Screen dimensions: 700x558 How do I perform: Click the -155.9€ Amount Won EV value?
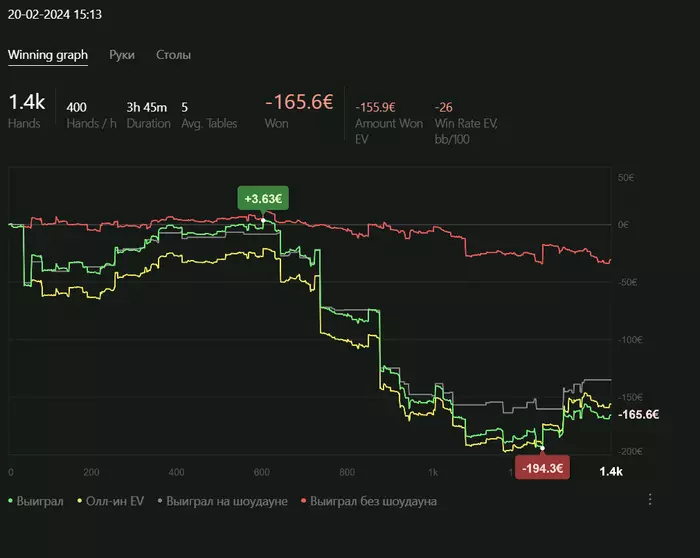[375, 108]
